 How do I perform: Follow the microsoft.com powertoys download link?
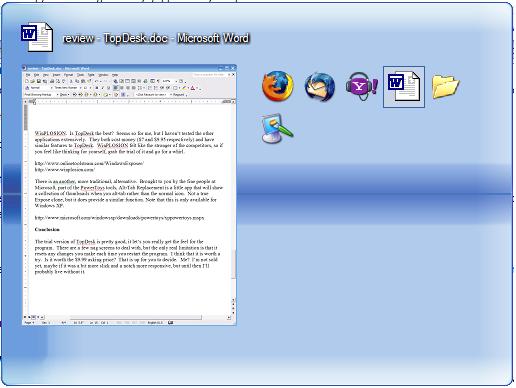(119, 218)
